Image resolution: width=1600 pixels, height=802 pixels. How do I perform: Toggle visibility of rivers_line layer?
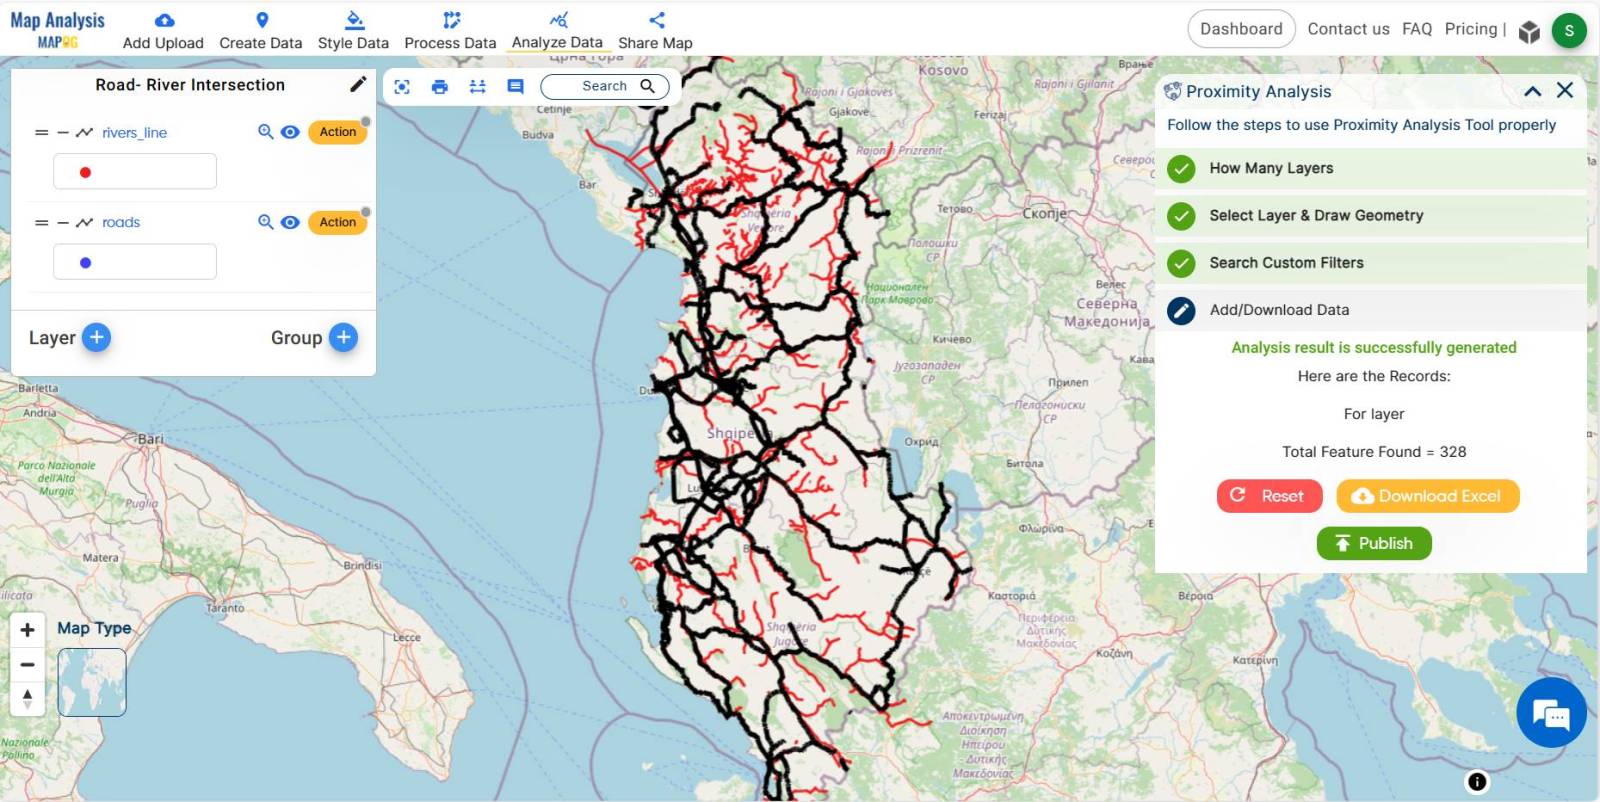click(290, 132)
